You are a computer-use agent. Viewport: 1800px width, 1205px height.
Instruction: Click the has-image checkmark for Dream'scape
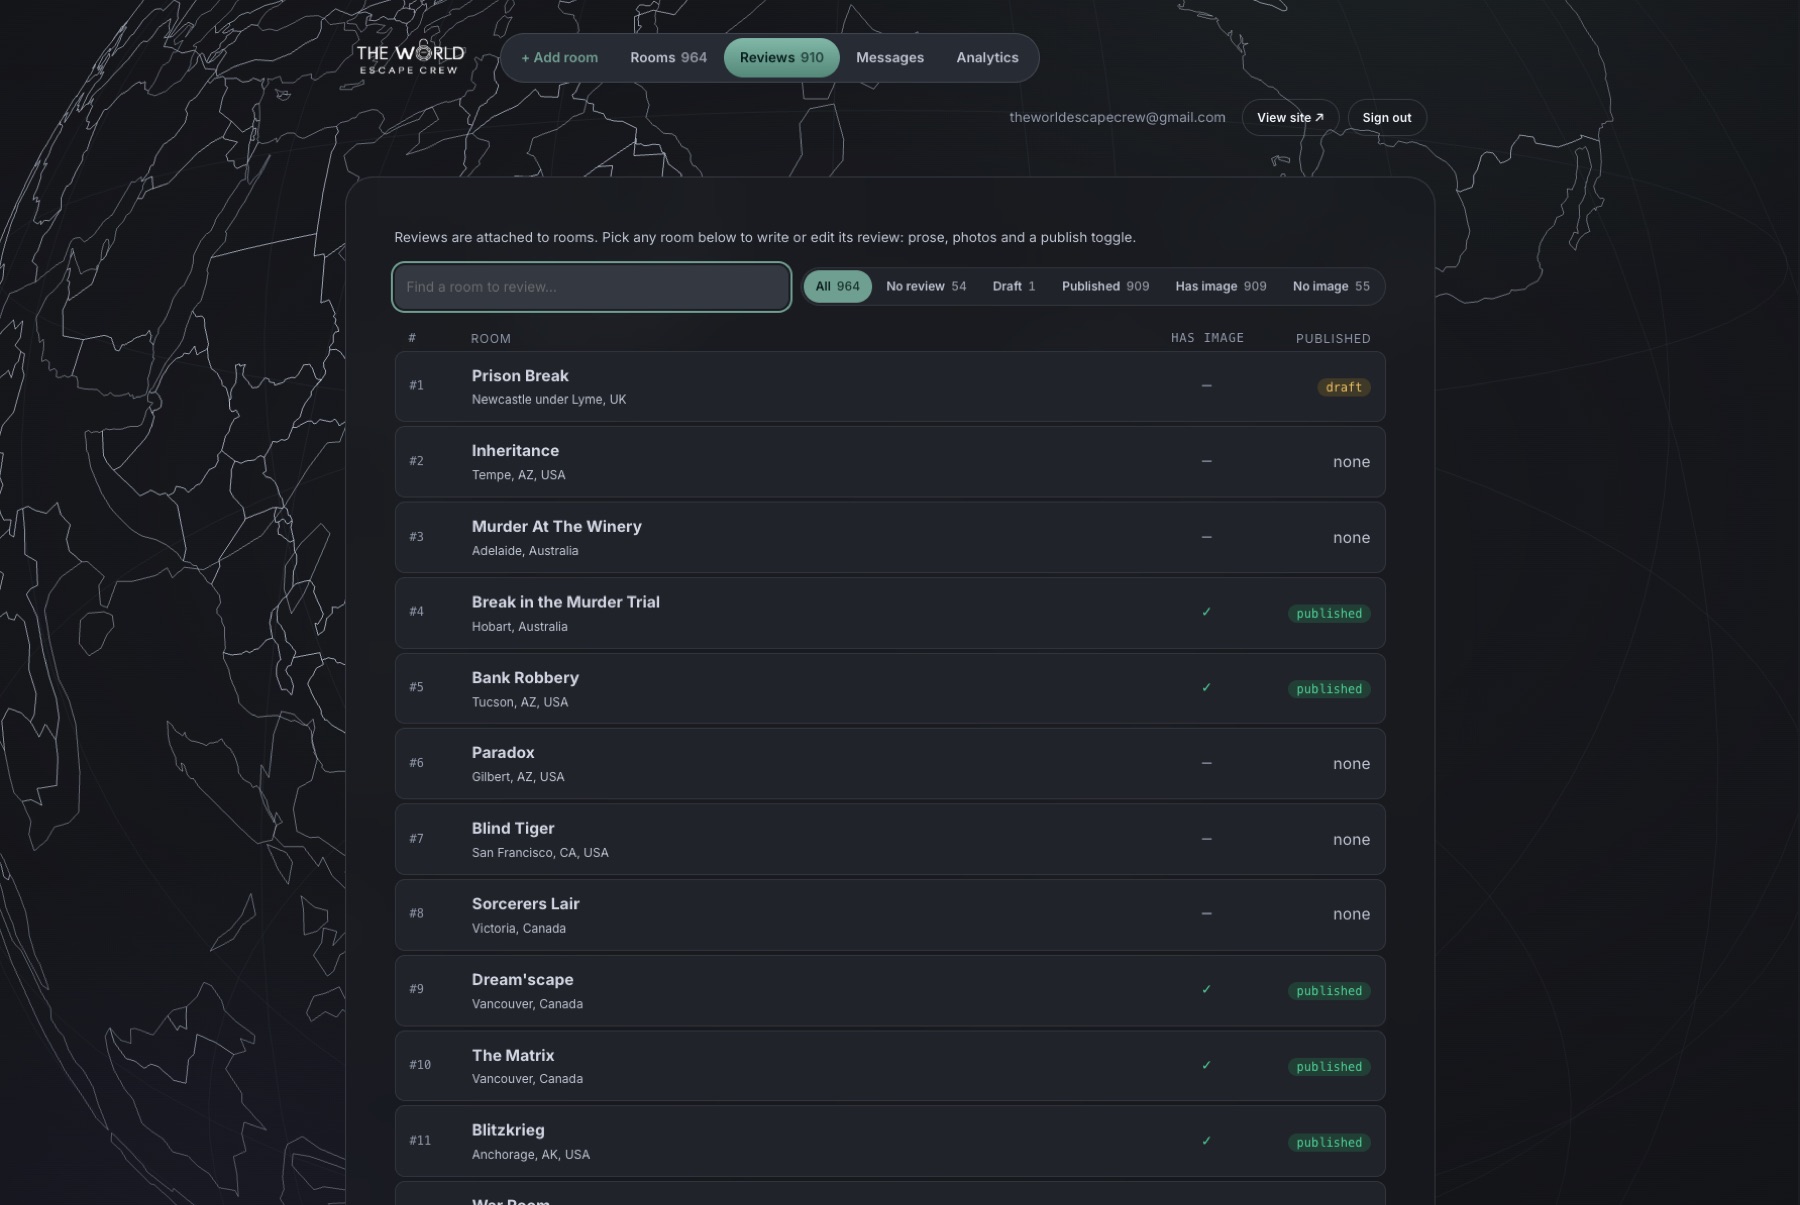(x=1206, y=990)
